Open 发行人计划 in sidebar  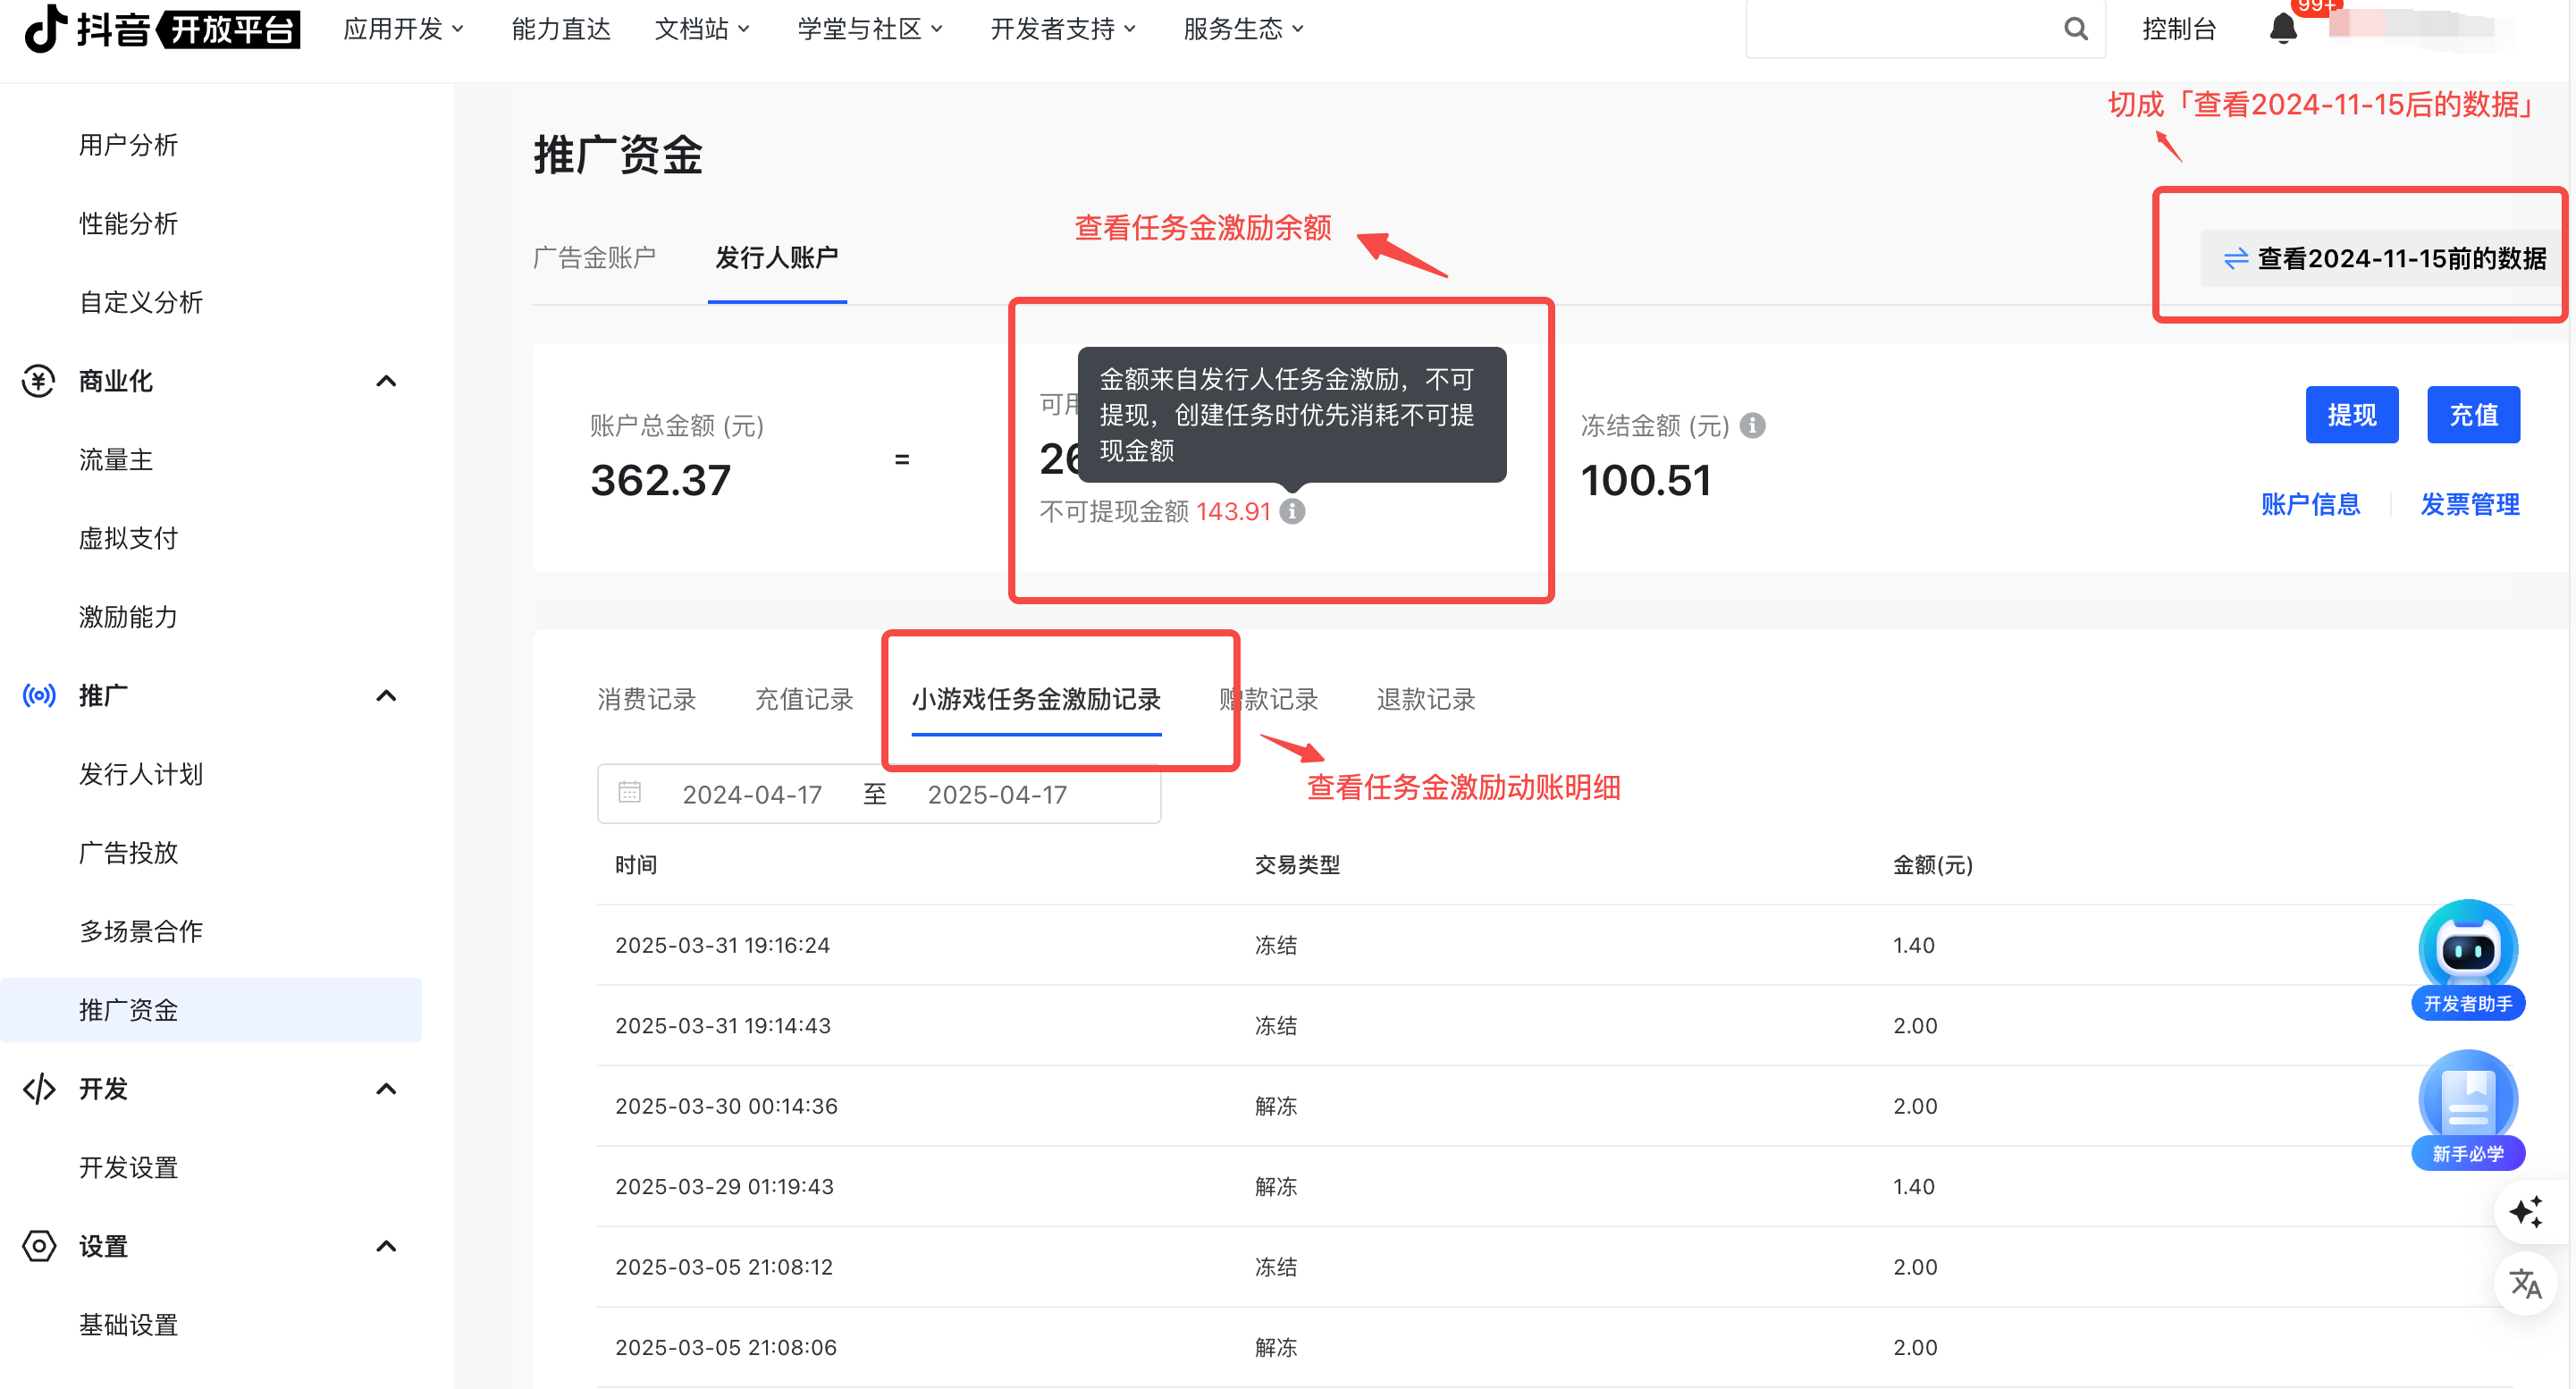click(x=141, y=774)
